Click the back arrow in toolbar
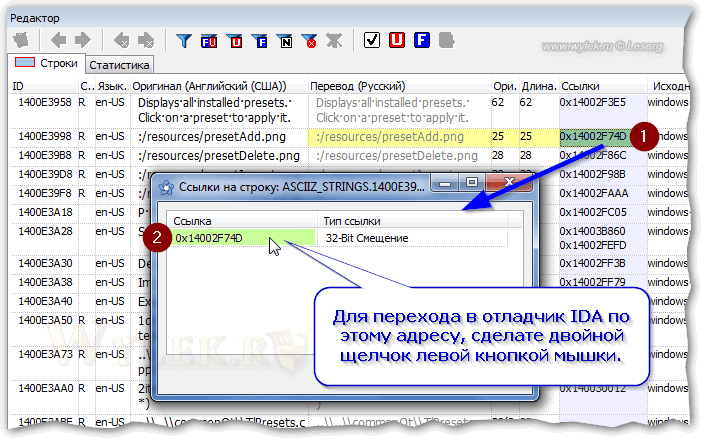 (x=58, y=40)
